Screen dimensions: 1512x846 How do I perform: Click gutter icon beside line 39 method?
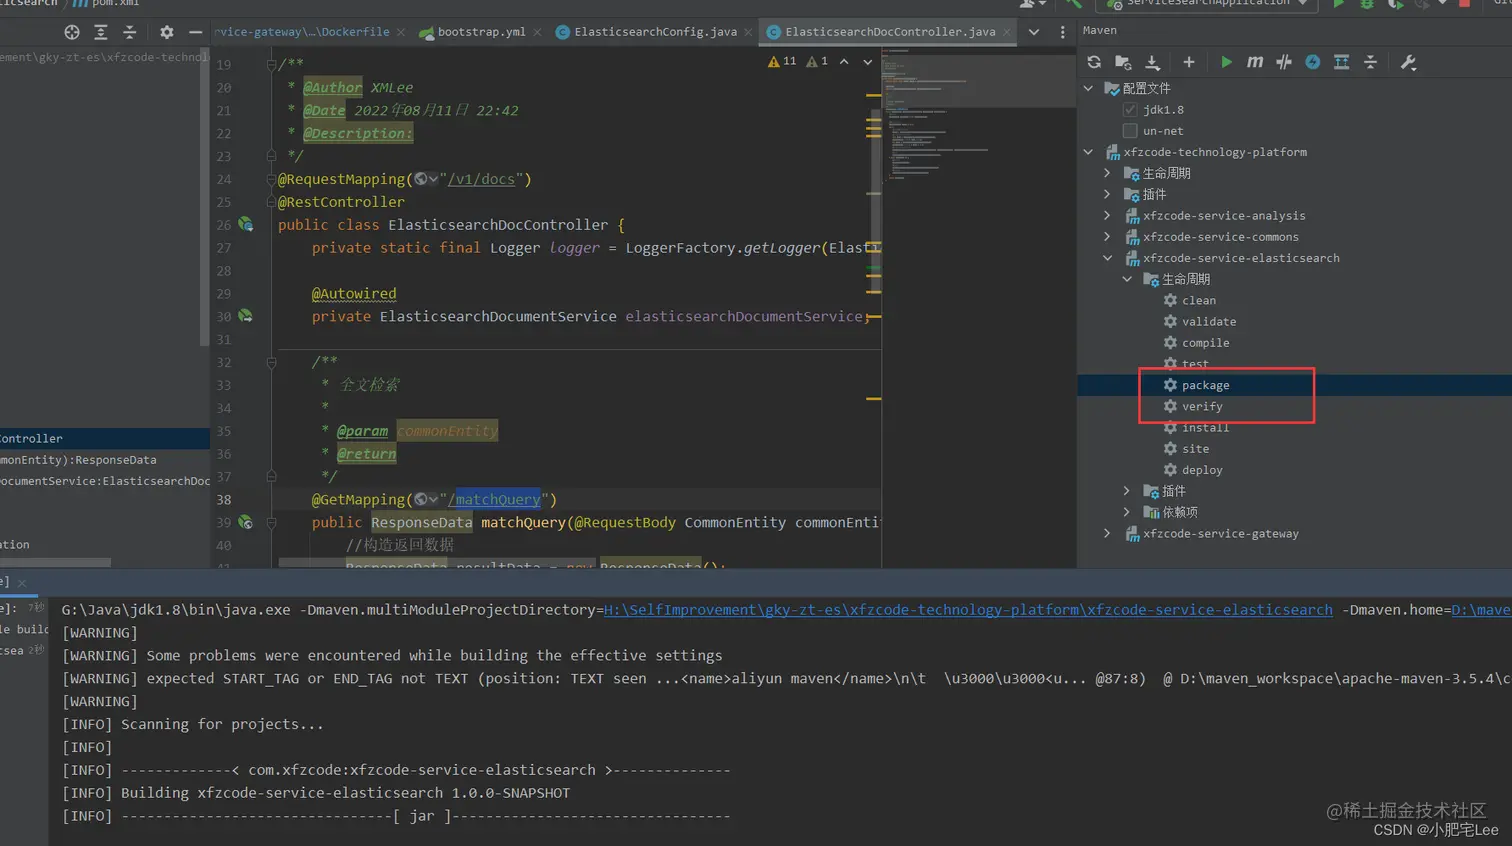point(246,522)
